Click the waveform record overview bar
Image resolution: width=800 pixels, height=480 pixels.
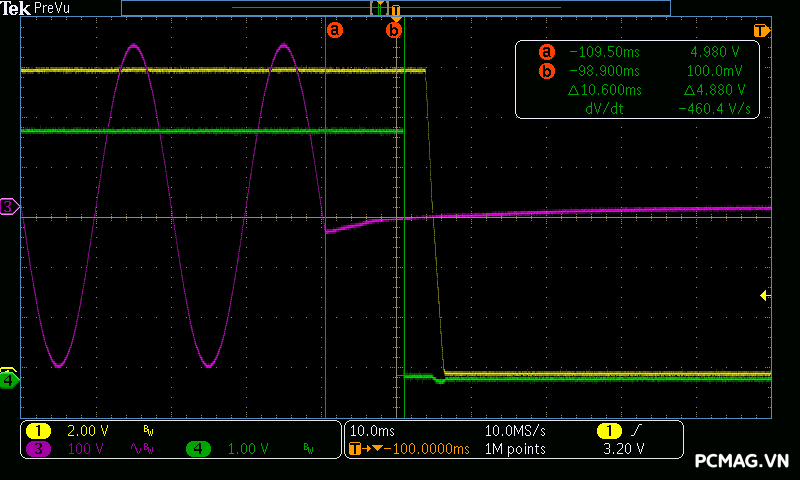coord(396,8)
